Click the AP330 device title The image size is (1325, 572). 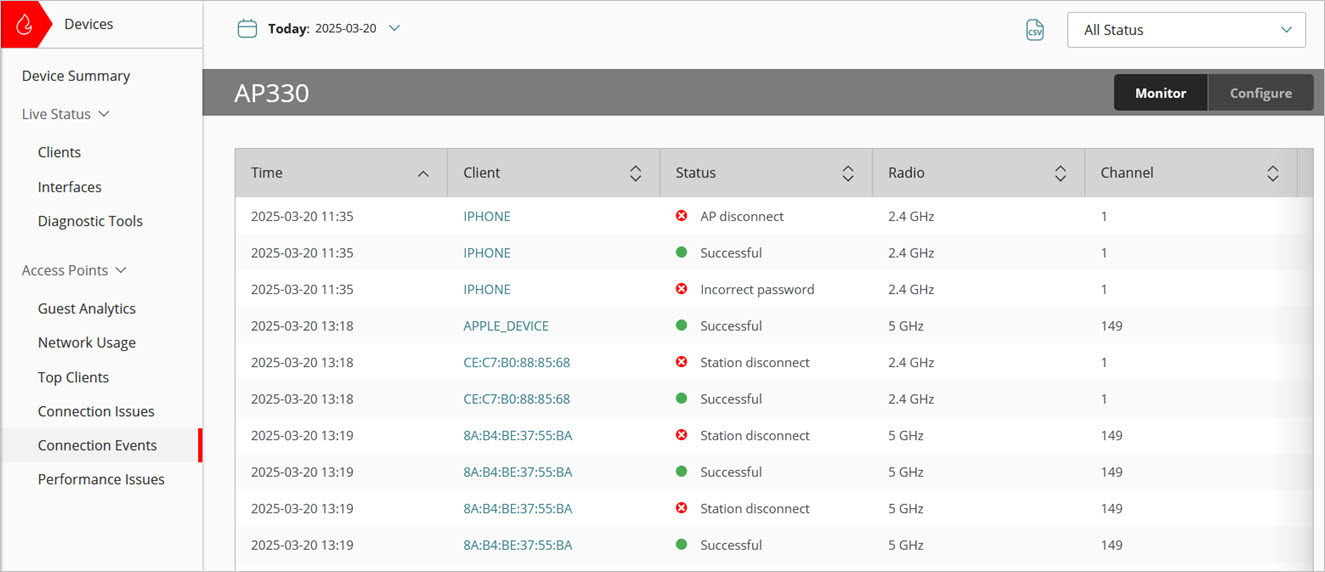pyautogui.click(x=272, y=93)
